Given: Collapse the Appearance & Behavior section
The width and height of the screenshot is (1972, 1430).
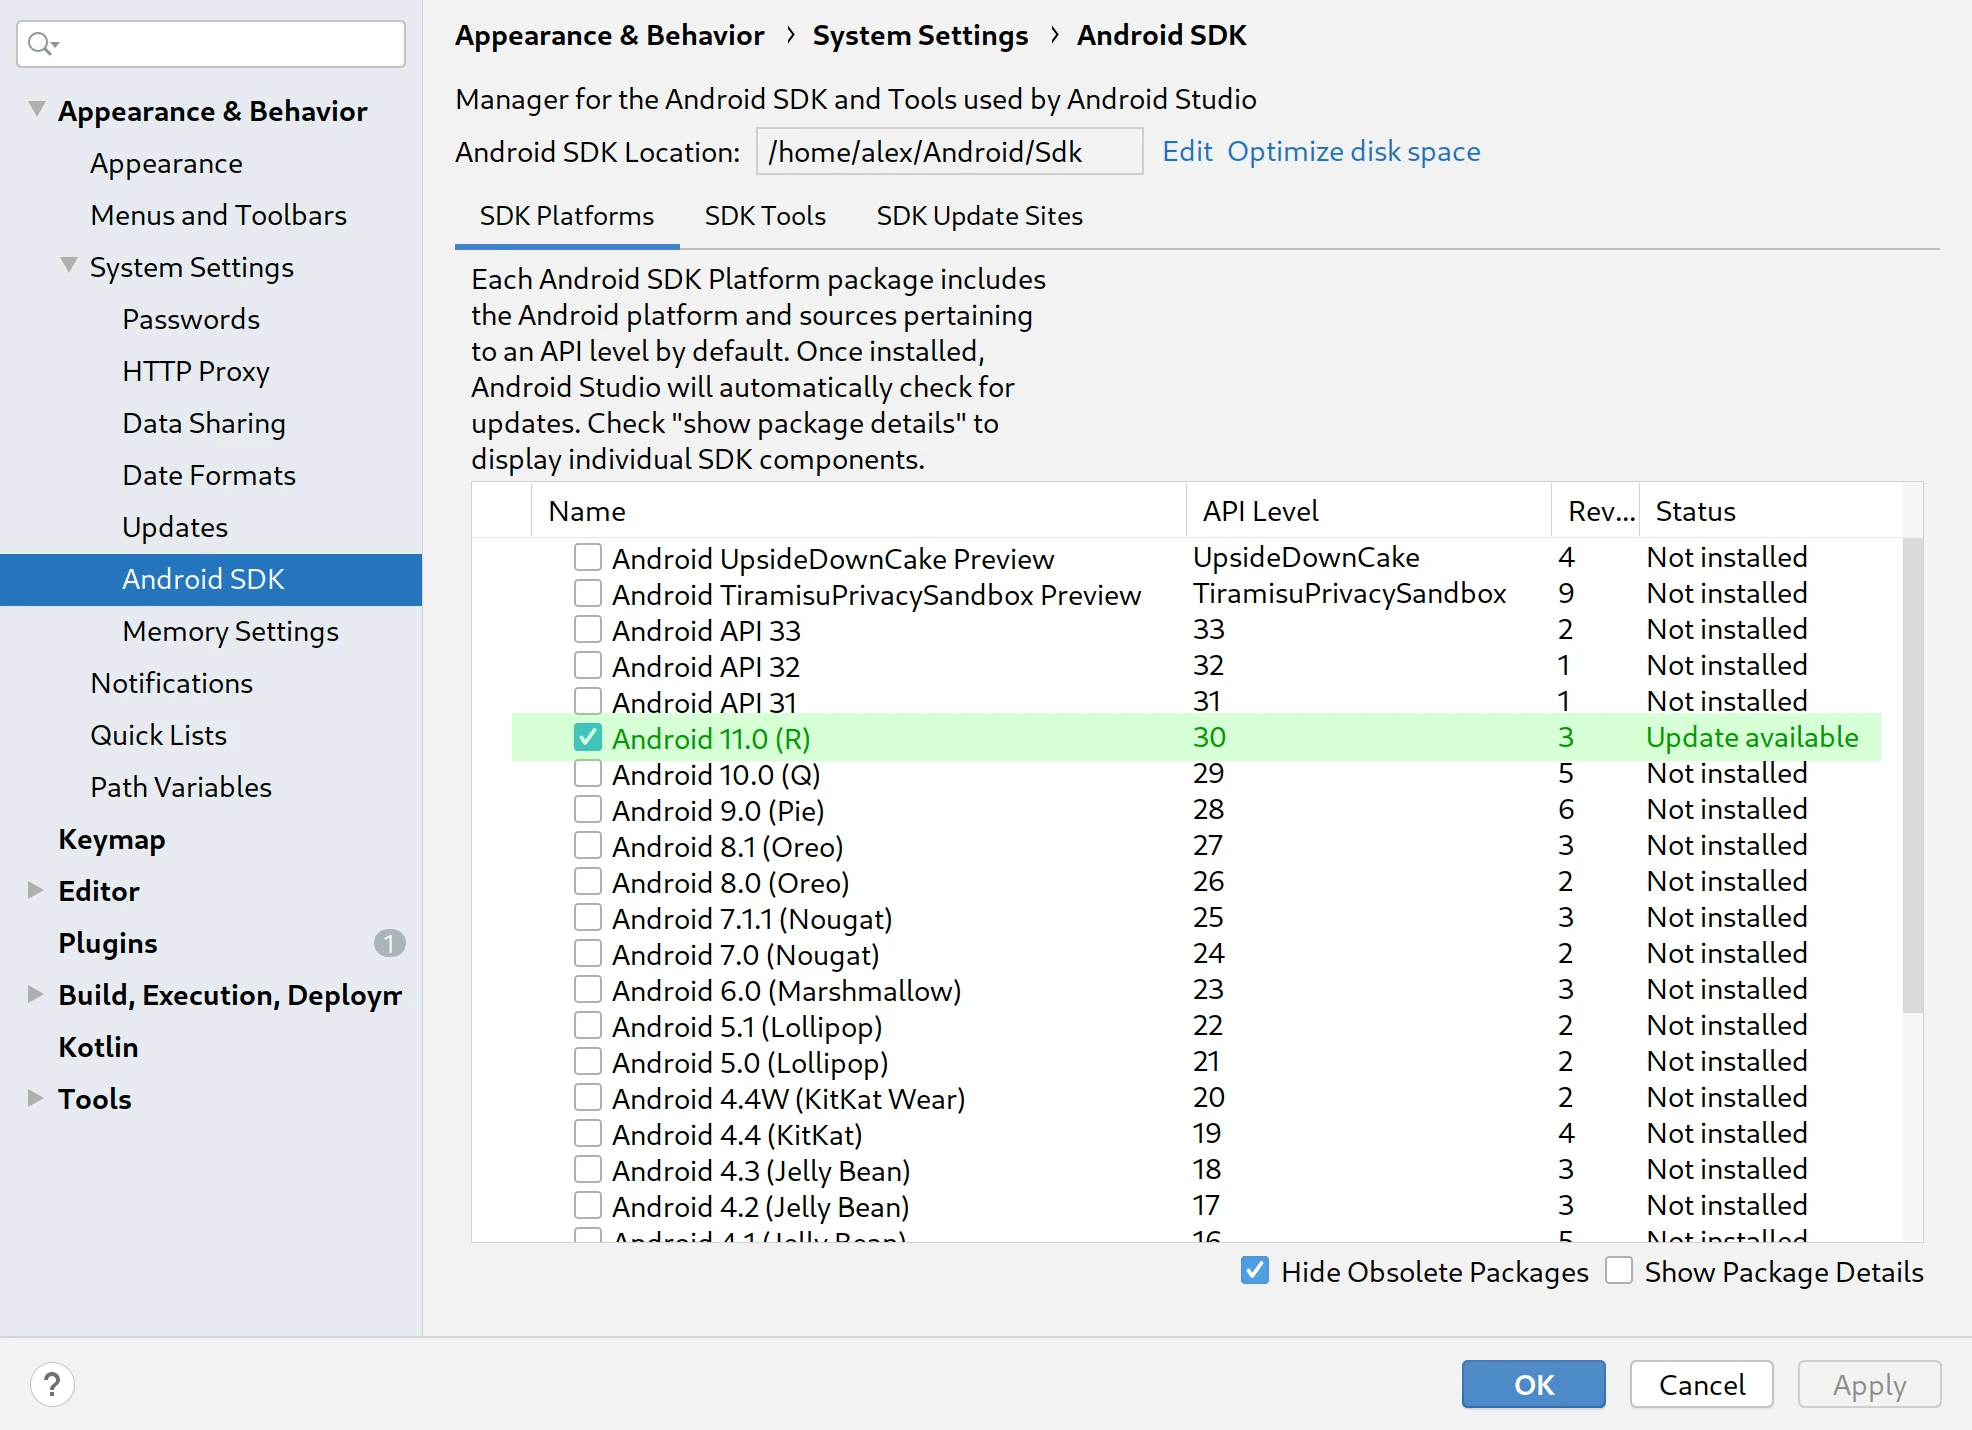Looking at the screenshot, I should click(37, 109).
